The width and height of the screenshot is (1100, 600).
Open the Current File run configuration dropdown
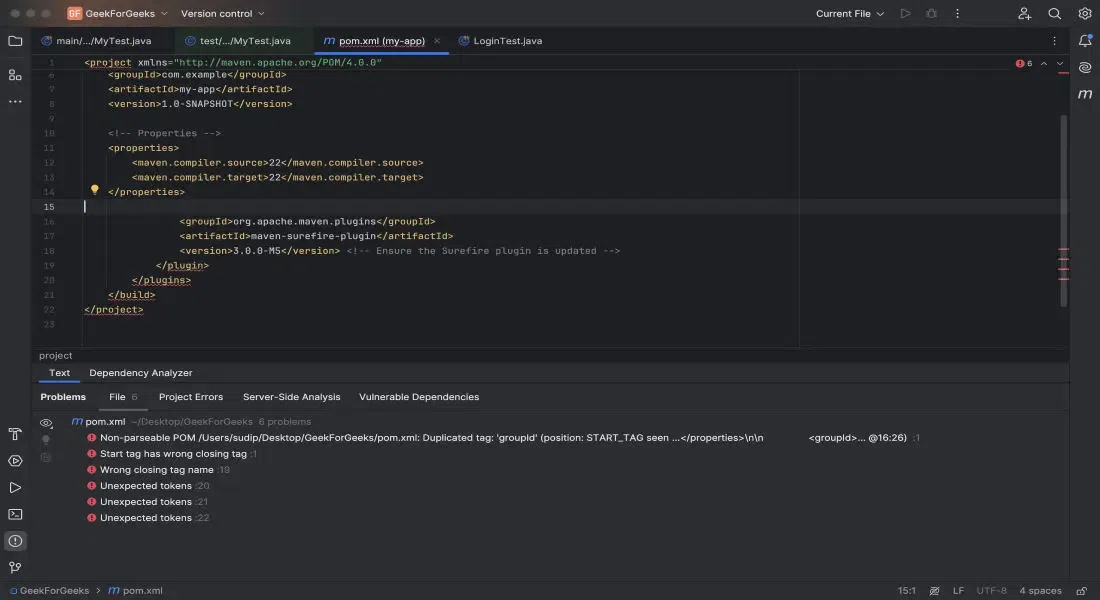pos(850,13)
